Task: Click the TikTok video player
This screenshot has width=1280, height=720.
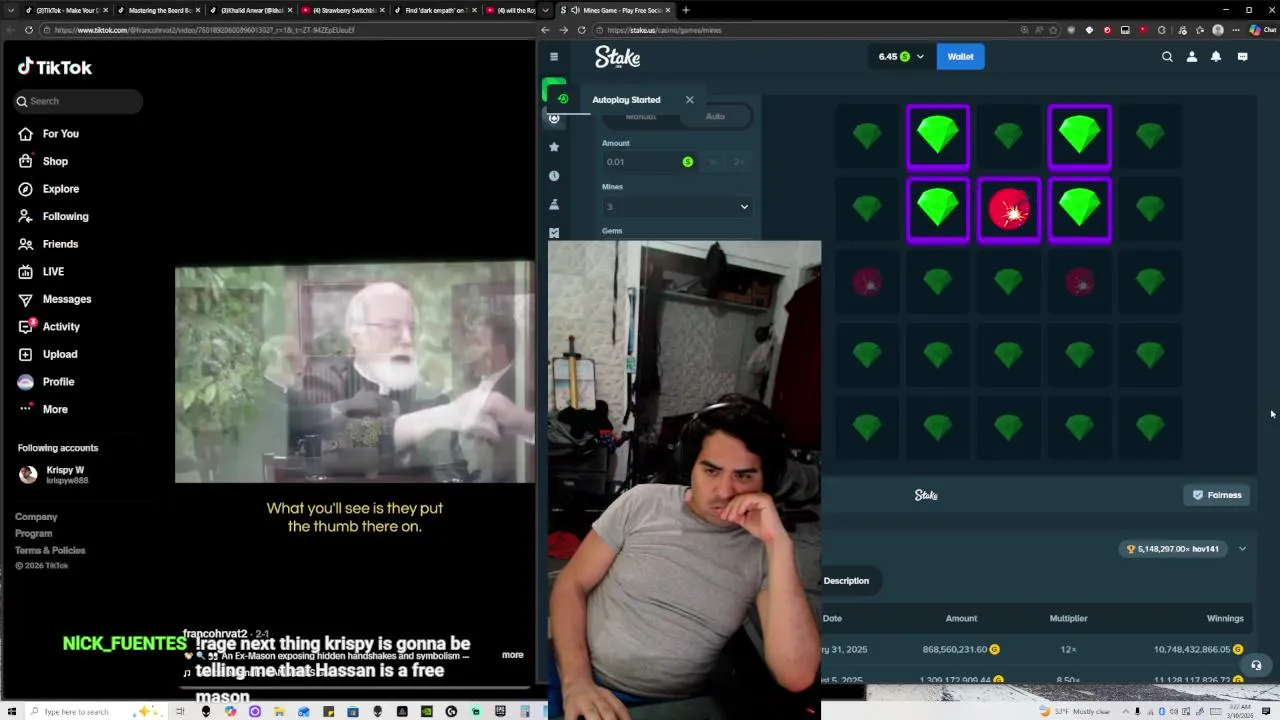Action: pyautogui.click(x=355, y=372)
